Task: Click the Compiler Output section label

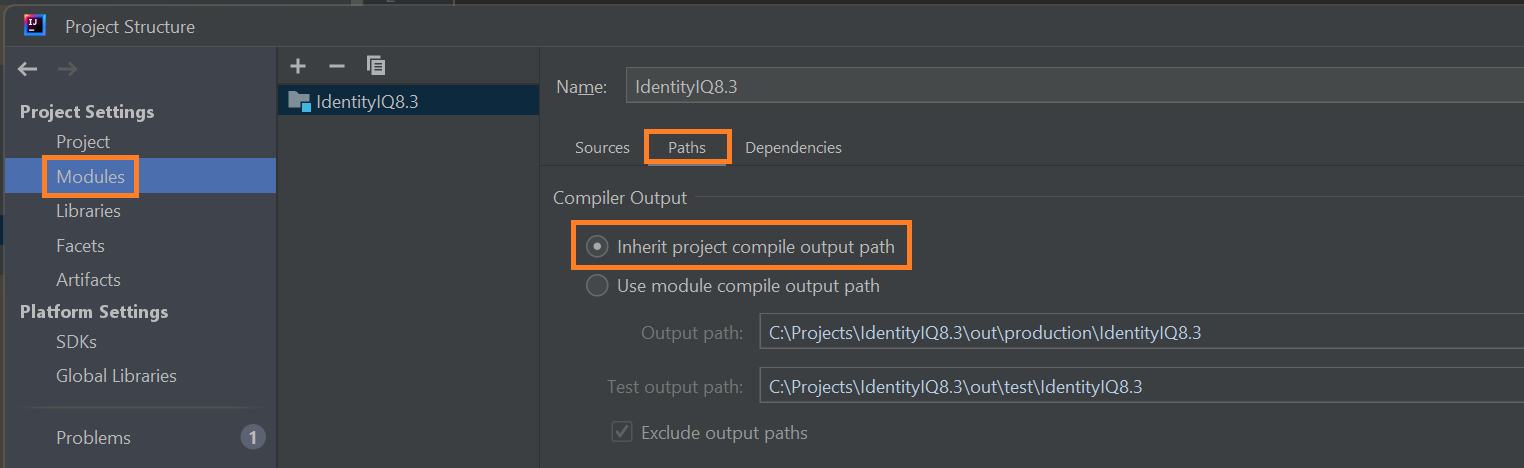Action: [620, 198]
